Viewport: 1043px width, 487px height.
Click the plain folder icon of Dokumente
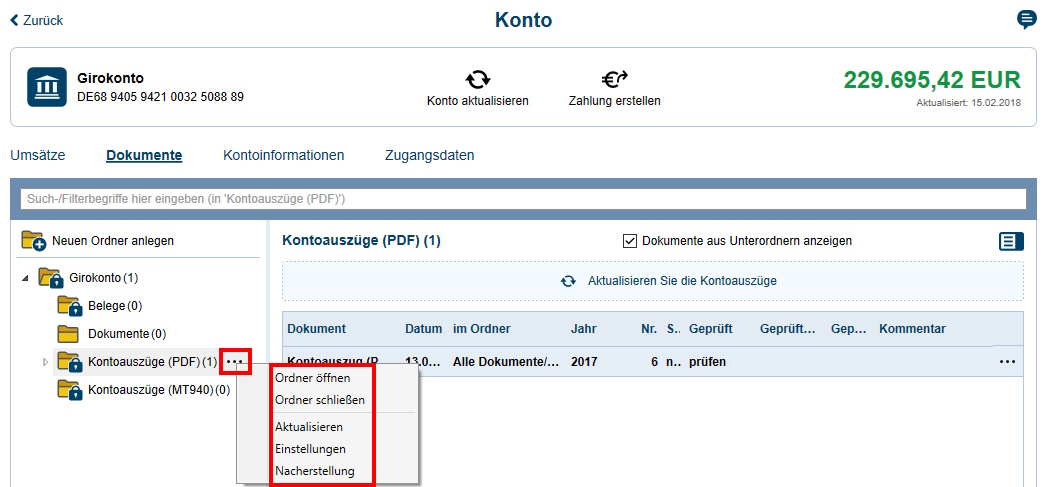tap(68, 333)
